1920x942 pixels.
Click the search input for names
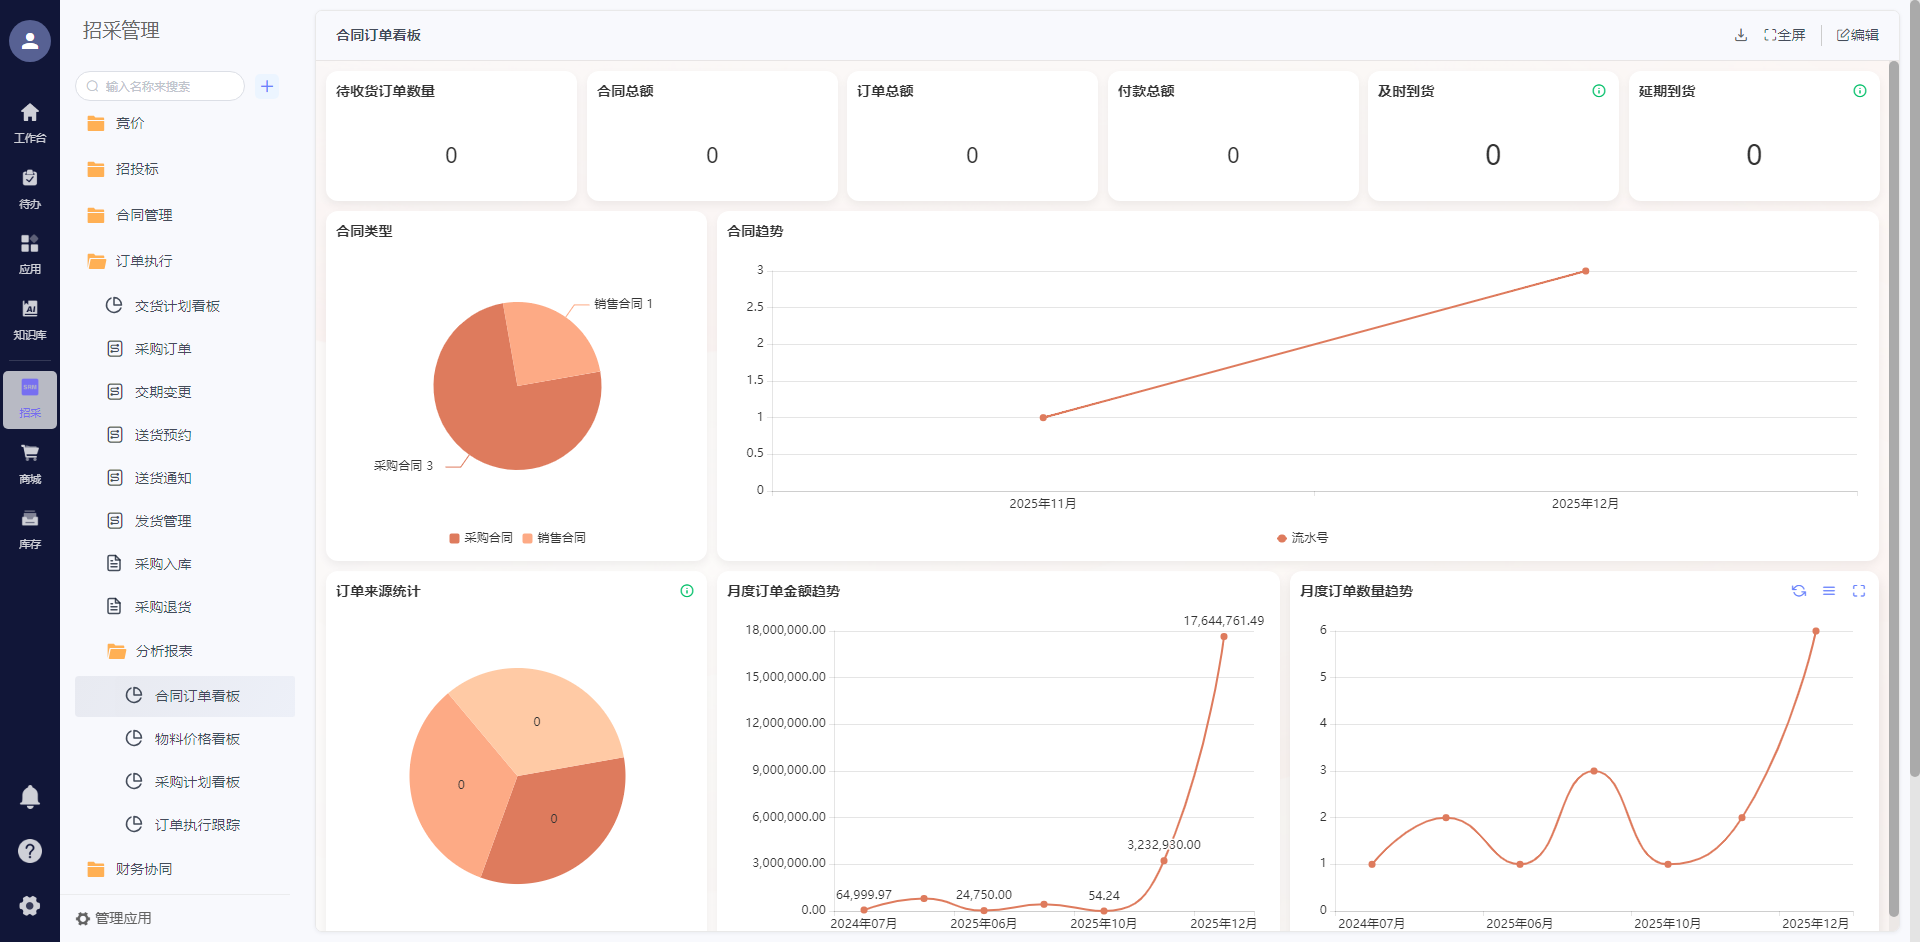165,87
